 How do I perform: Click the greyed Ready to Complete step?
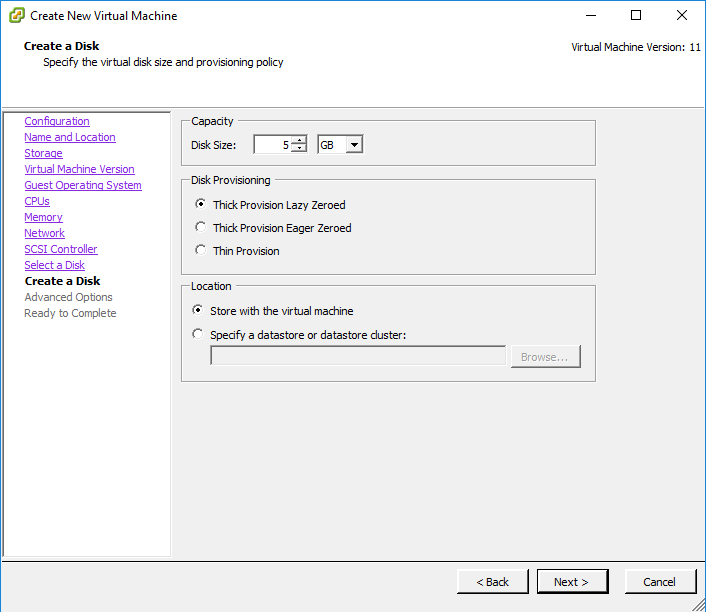coord(70,313)
